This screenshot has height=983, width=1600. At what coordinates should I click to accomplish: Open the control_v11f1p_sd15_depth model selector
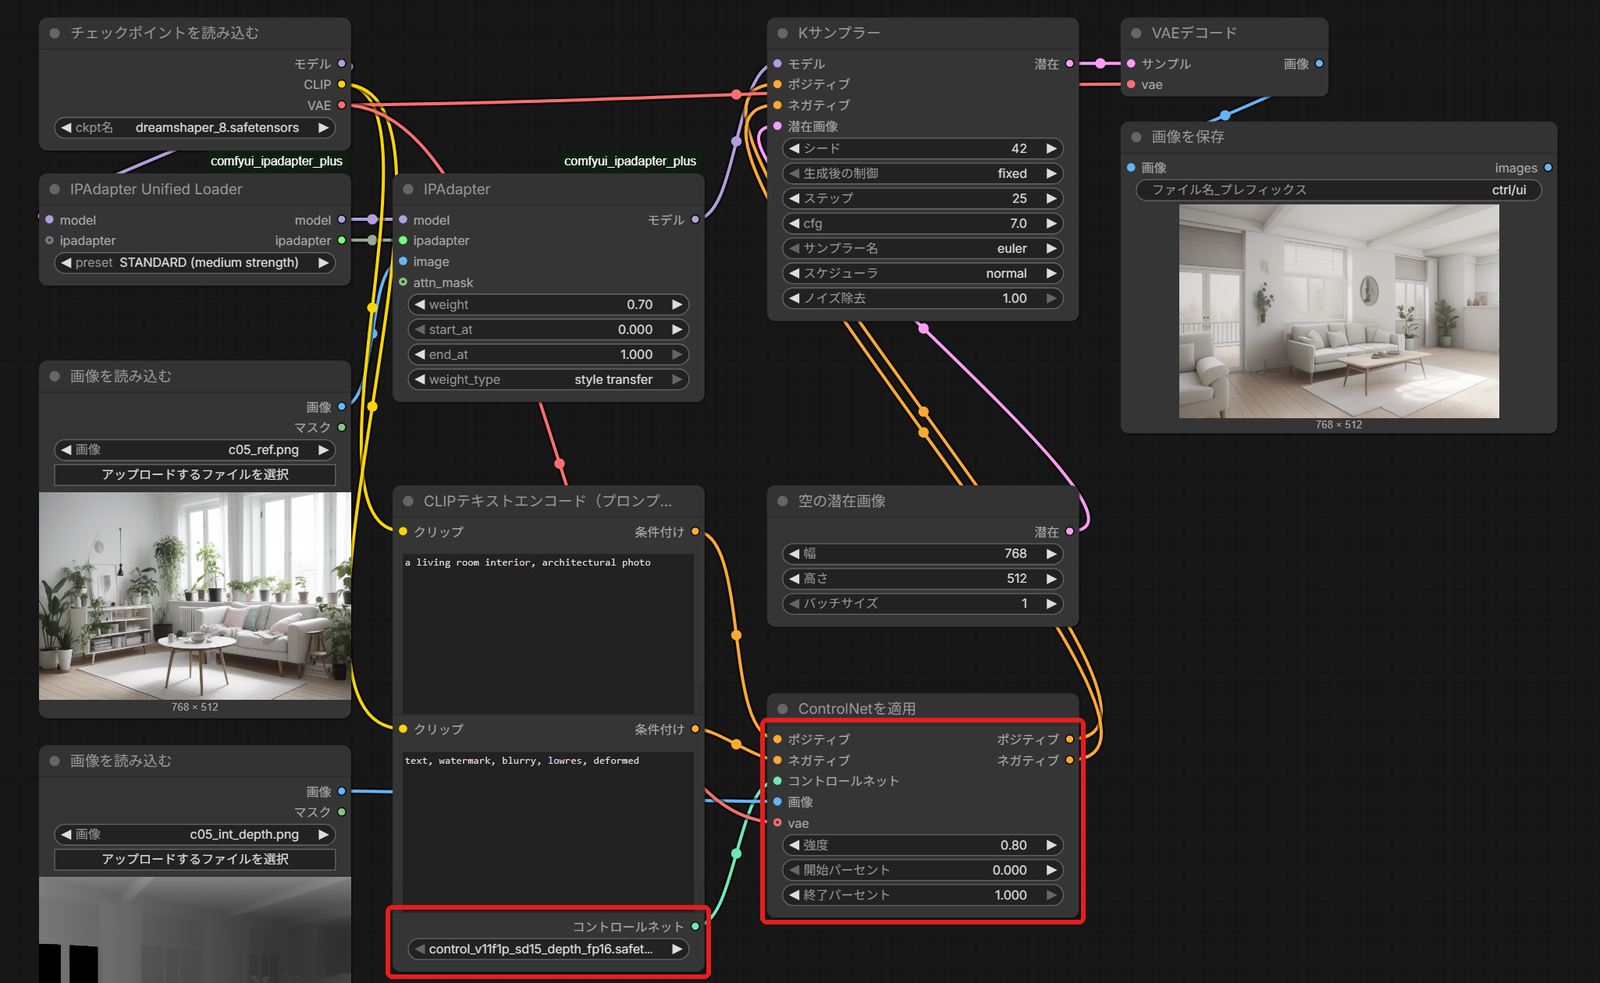548,949
